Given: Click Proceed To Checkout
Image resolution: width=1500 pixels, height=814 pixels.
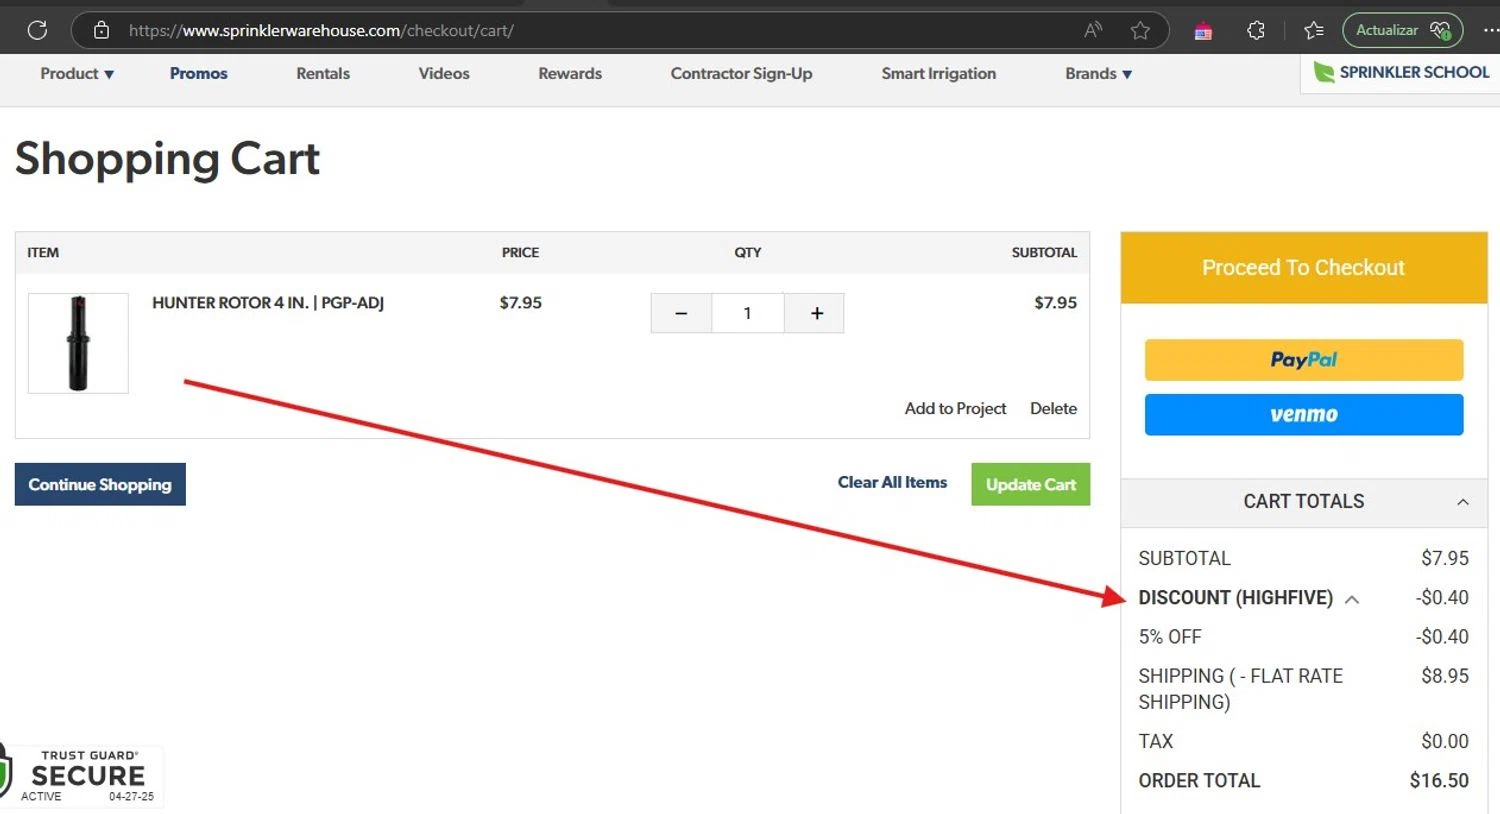Looking at the screenshot, I should [1304, 268].
